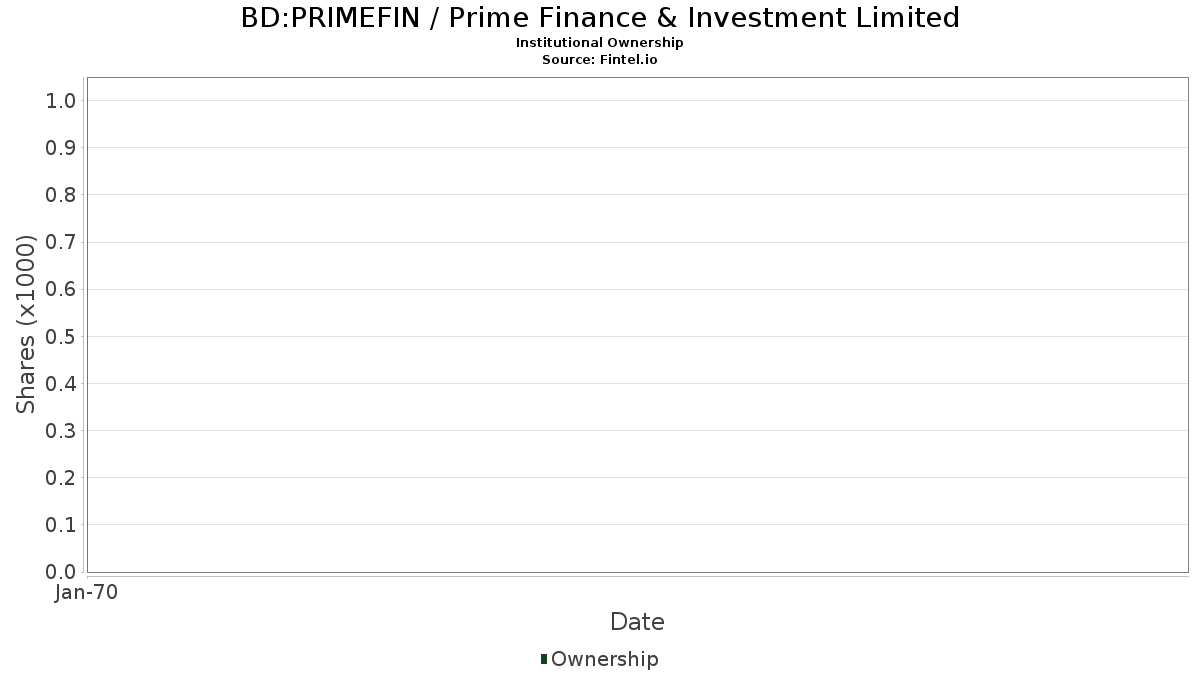The height and width of the screenshot is (675, 1200).
Task: Click the 0.8 y-axis tick label
Action: (61, 195)
